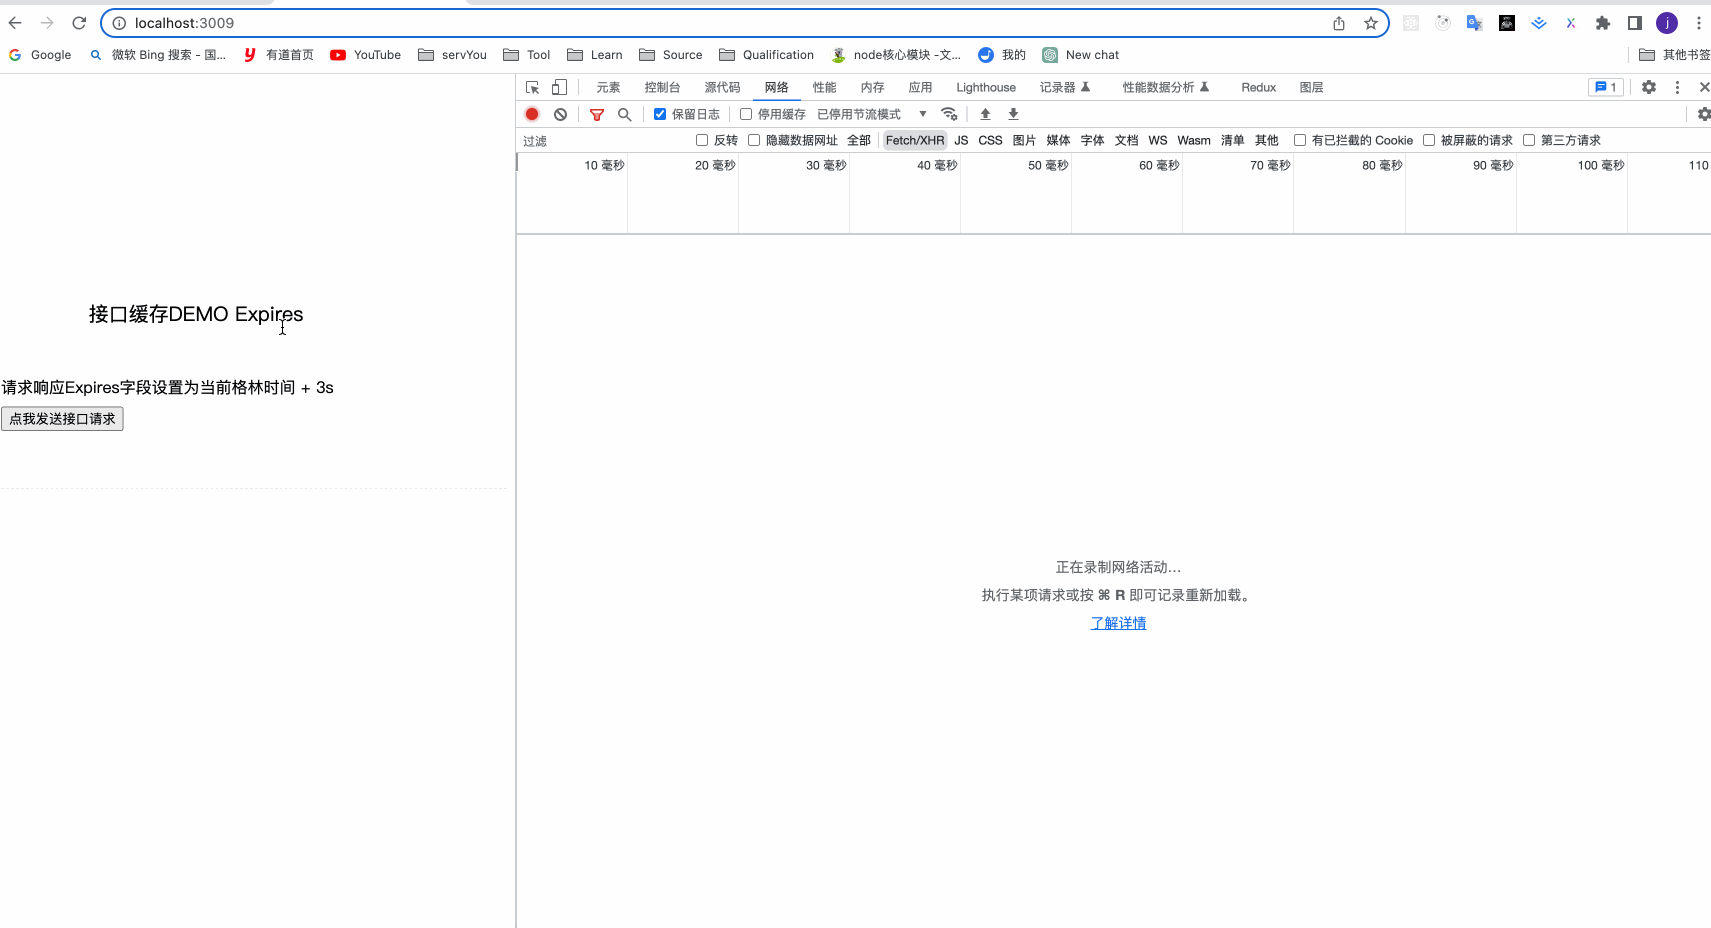Switch to the 元素 Elements tab

(x=608, y=87)
